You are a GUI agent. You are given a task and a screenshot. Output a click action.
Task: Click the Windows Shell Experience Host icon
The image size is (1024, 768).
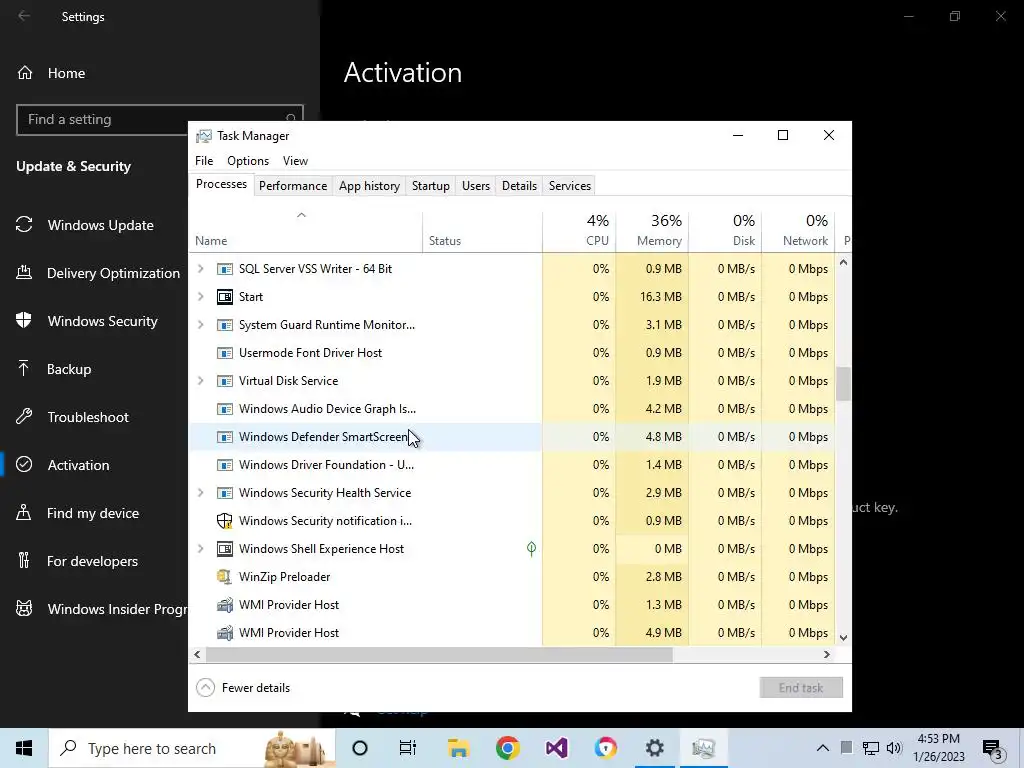tap(225, 549)
